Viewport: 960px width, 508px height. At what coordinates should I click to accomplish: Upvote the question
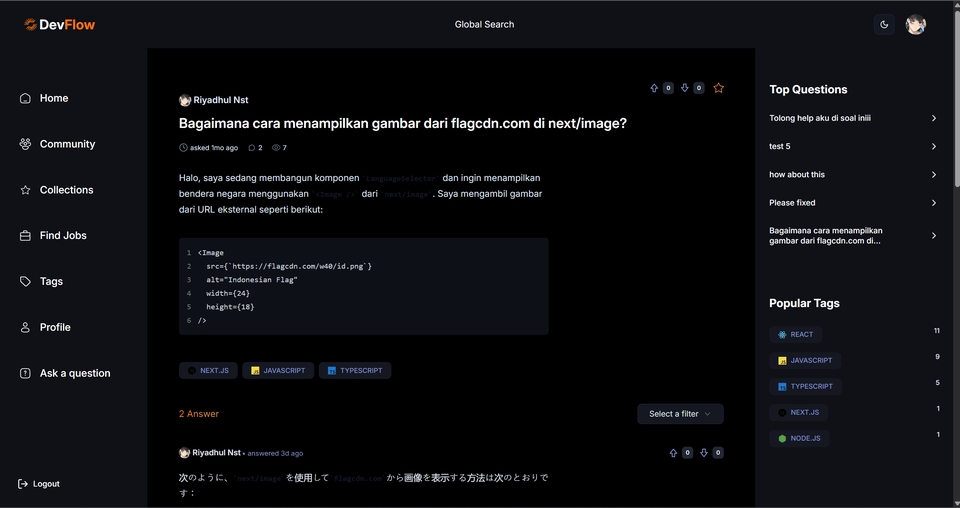pyautogui.click(x=654, y=88)
